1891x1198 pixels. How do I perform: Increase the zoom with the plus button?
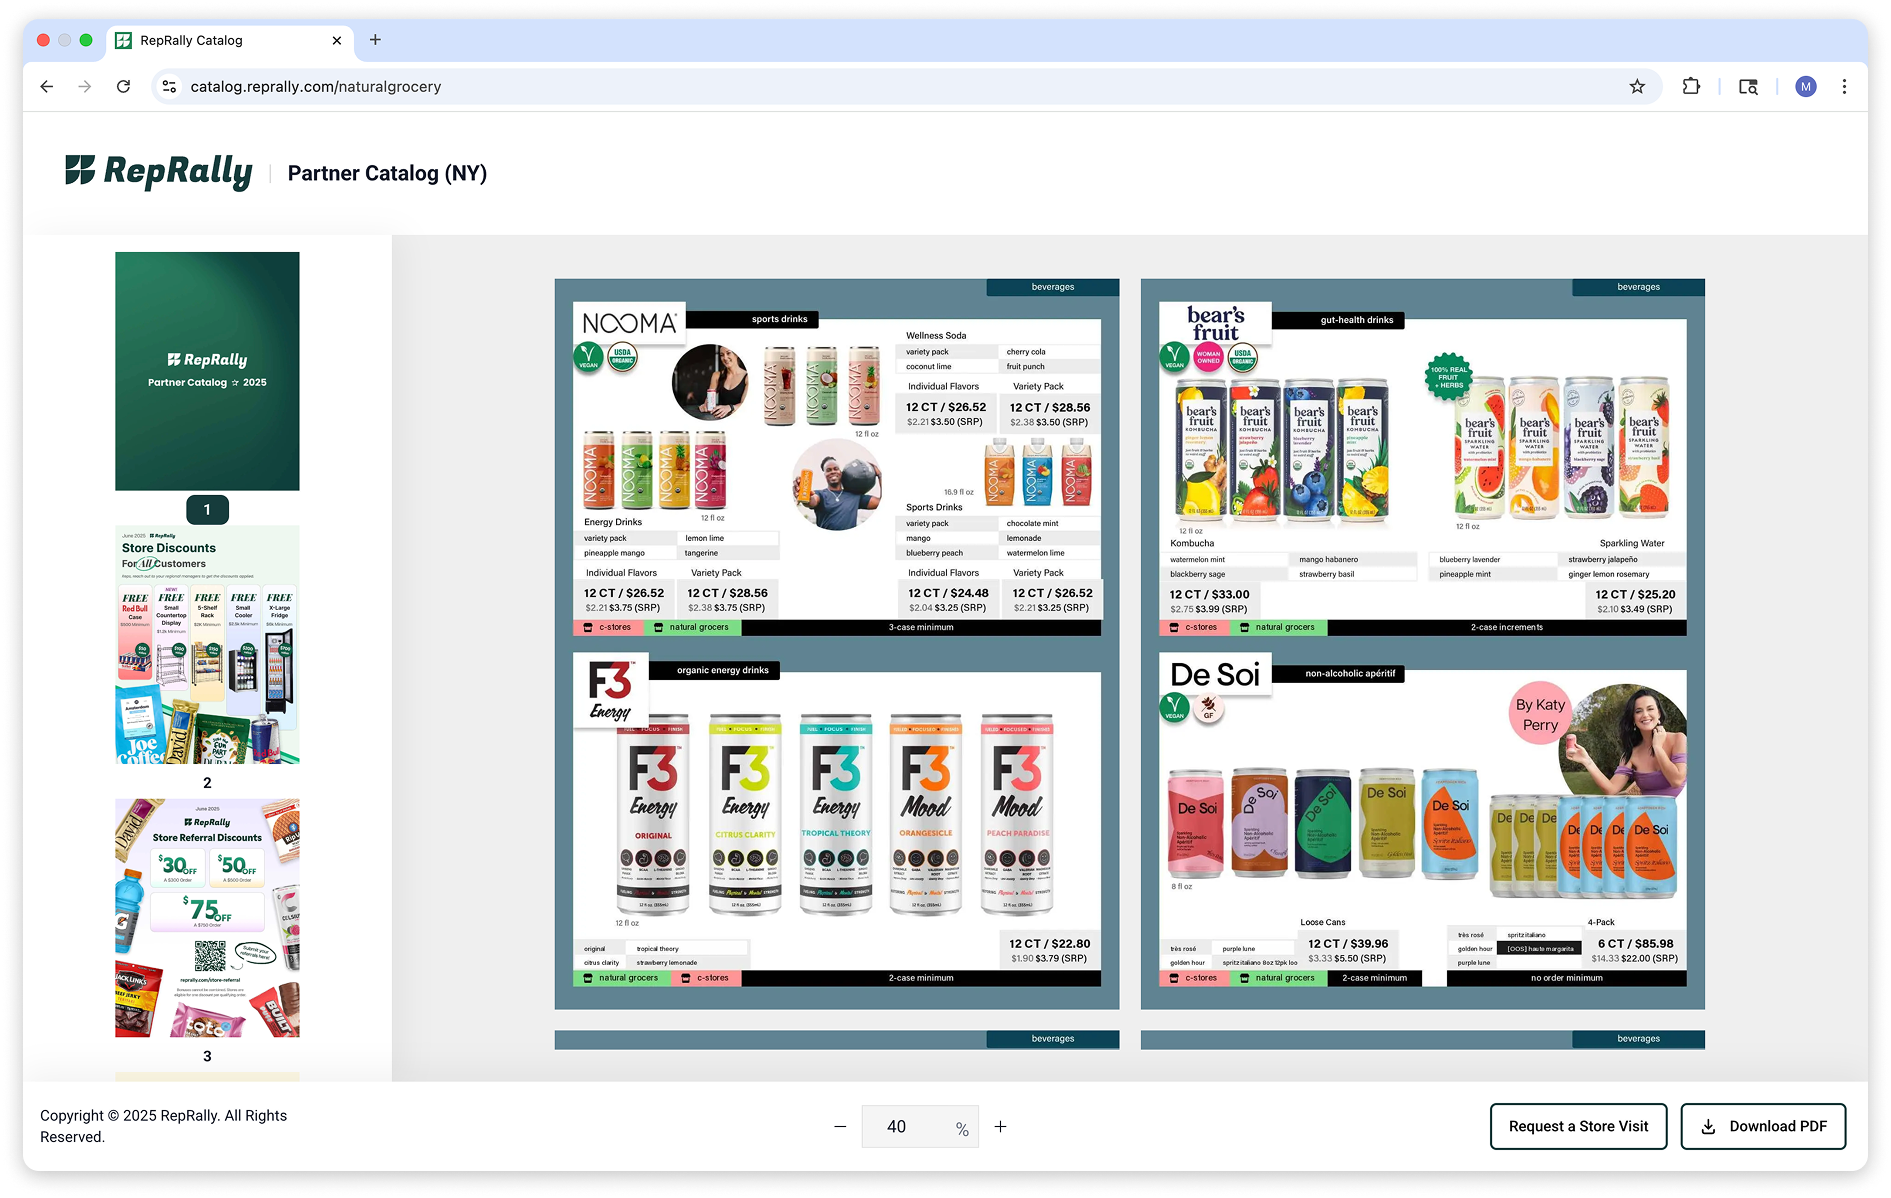pos(1000,1127)
